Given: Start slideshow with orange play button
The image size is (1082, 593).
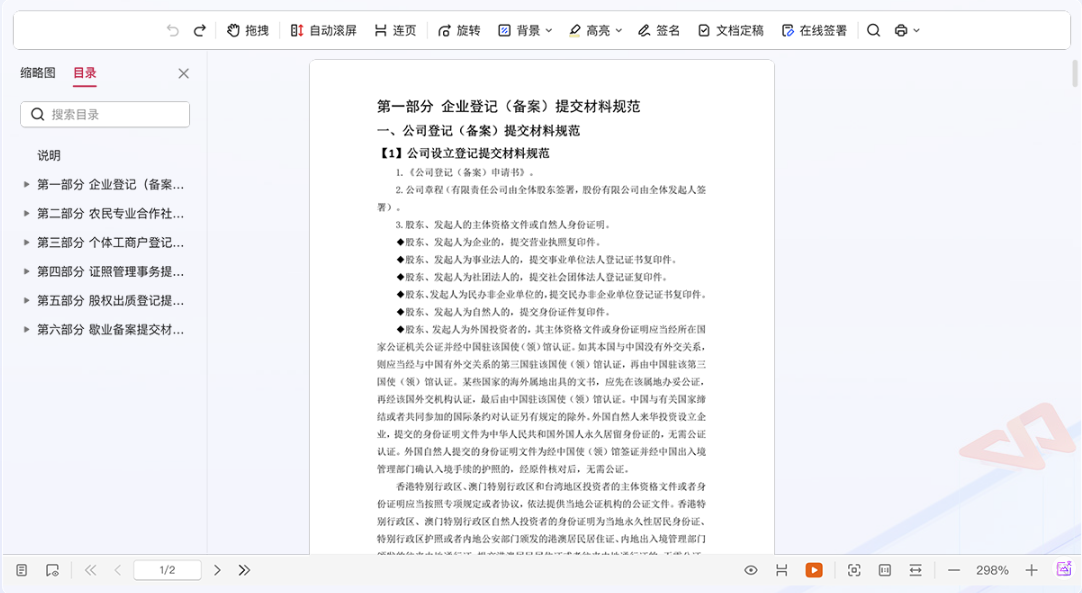Looking at the screenshot, I should [814, 570].
